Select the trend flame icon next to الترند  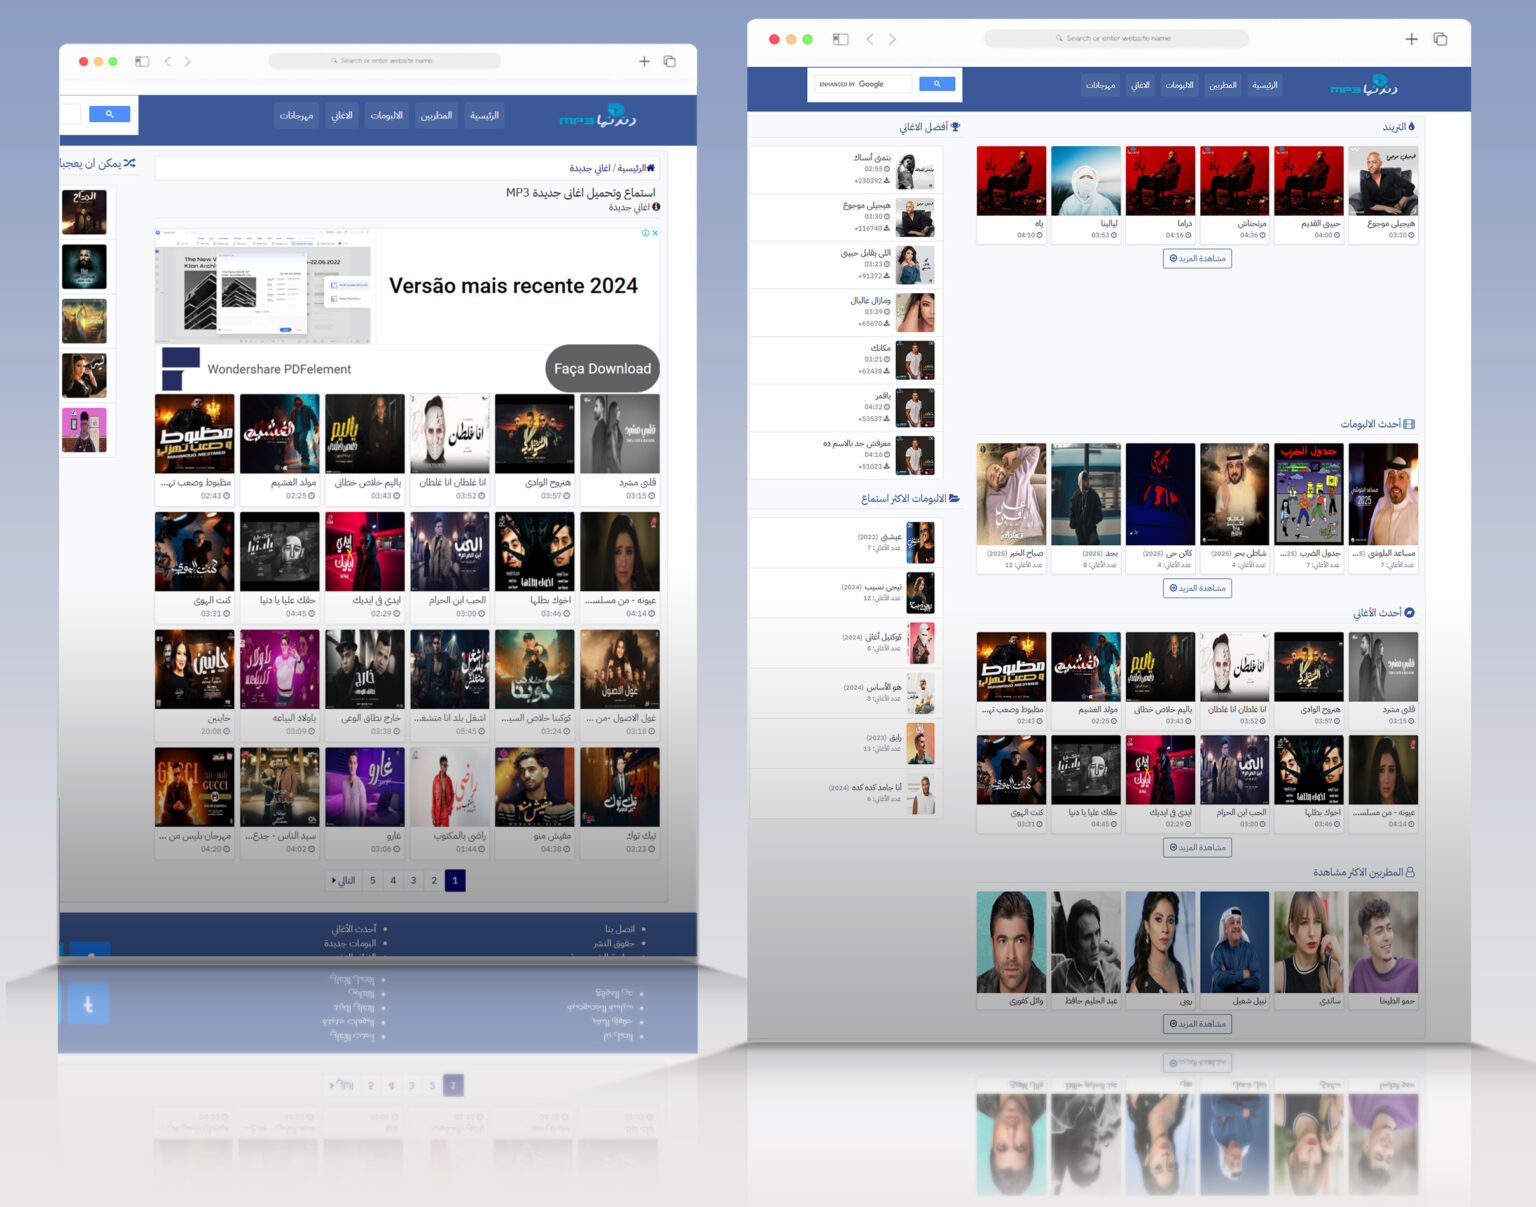click(1412, 127)
